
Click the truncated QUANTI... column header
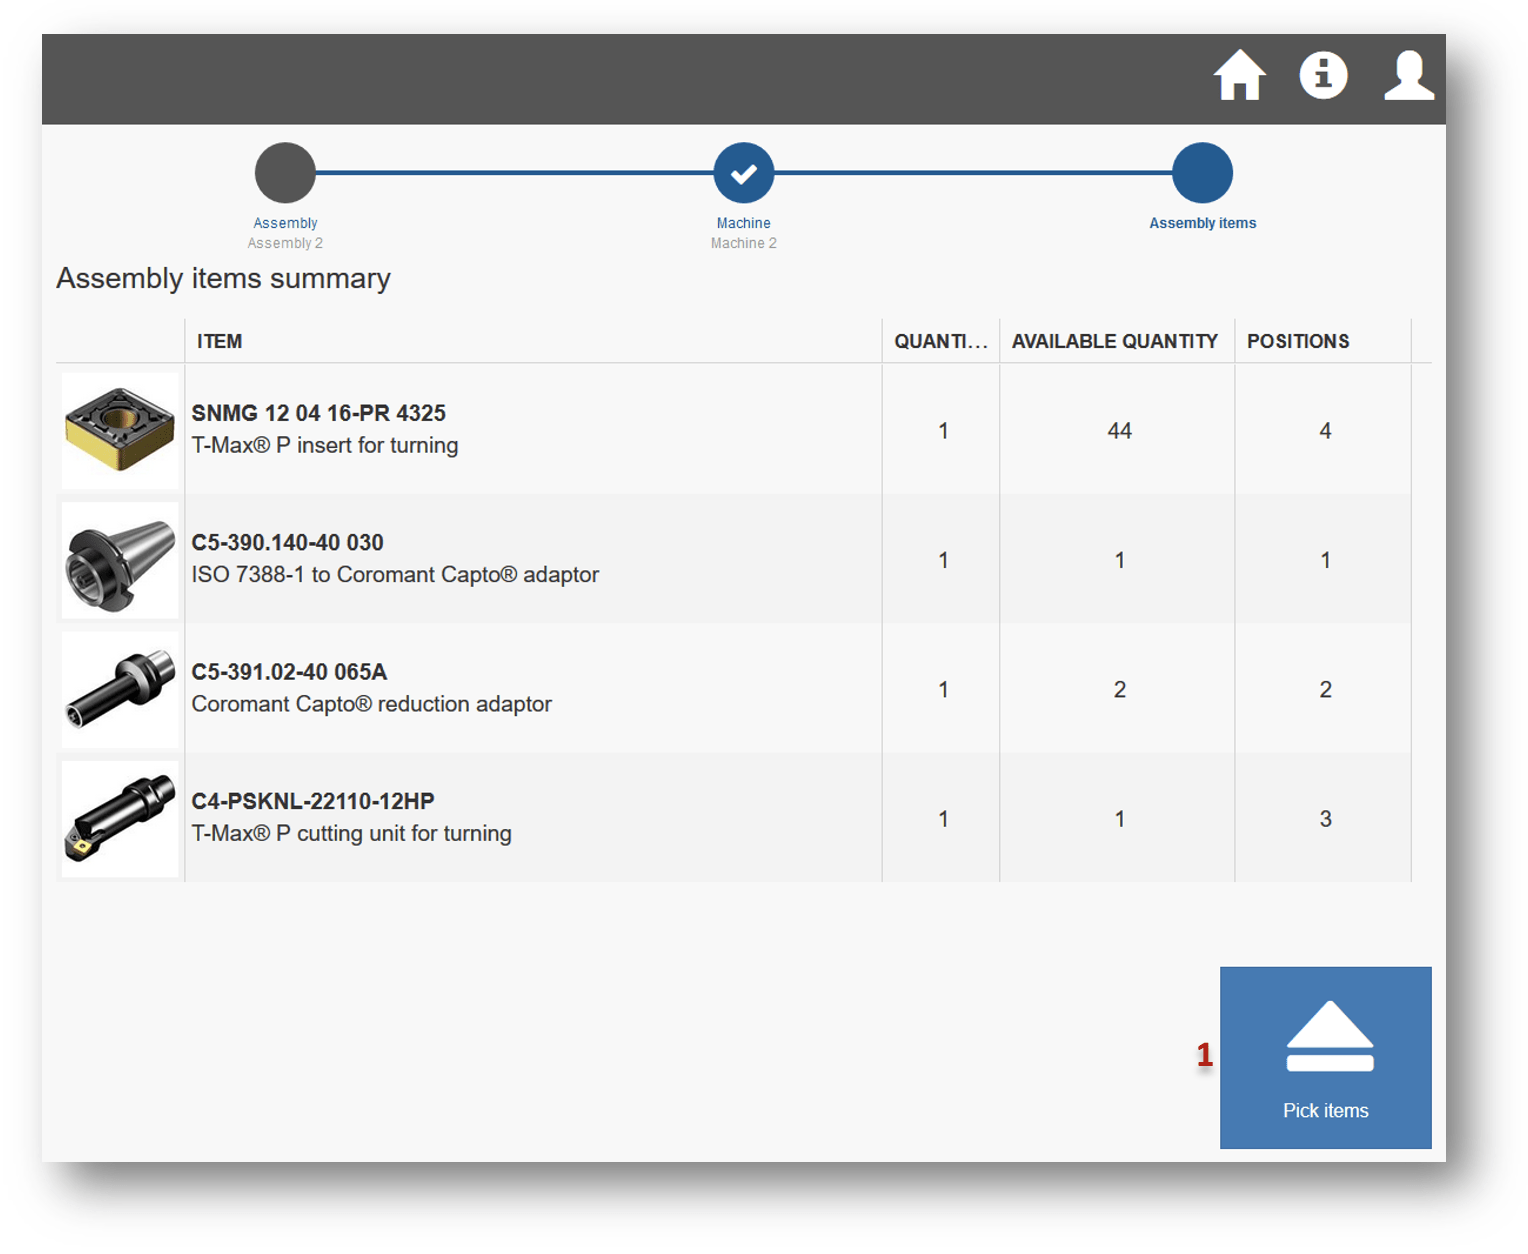(x=940, y=341)
